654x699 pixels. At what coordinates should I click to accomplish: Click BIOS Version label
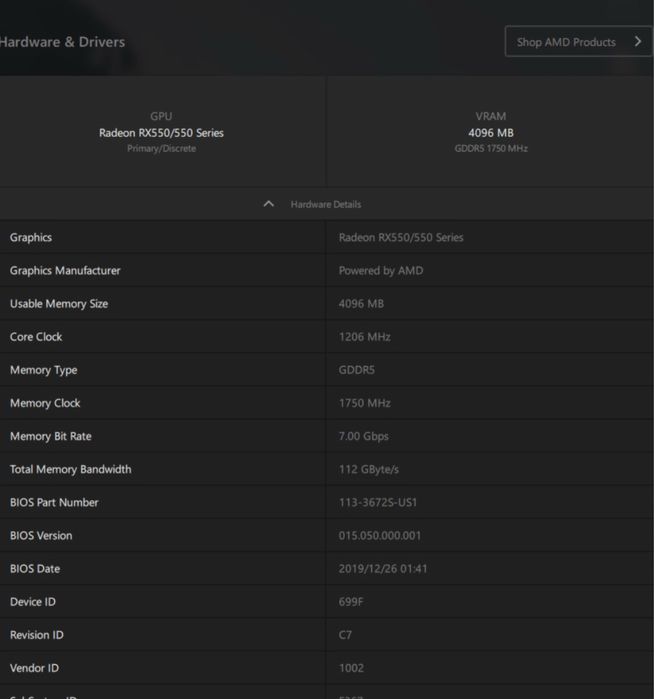pyautogui.click(x=41, y=536)
